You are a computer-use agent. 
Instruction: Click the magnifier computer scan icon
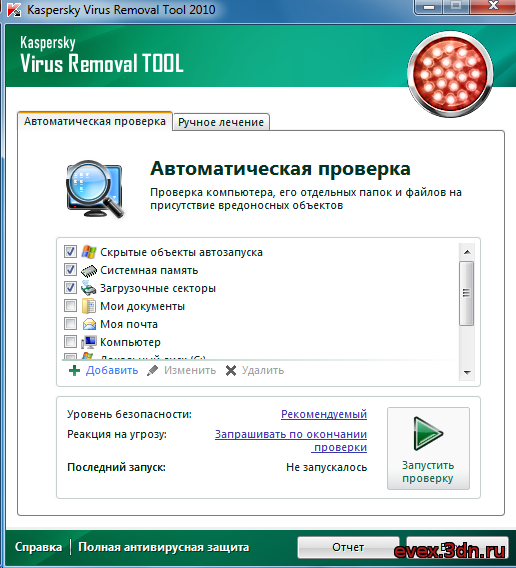[95, 189]
